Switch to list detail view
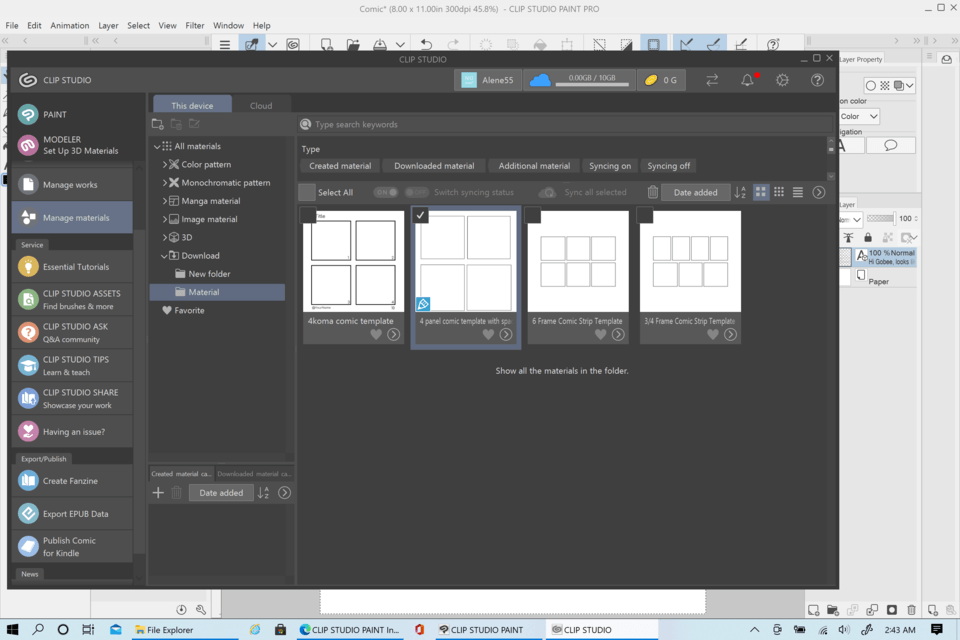The height and width of the screenshot is (640, 960). click(x=798, y=192)
